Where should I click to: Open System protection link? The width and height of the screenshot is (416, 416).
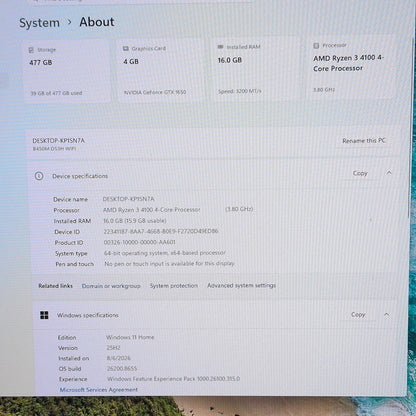click(x=174, y=286)
